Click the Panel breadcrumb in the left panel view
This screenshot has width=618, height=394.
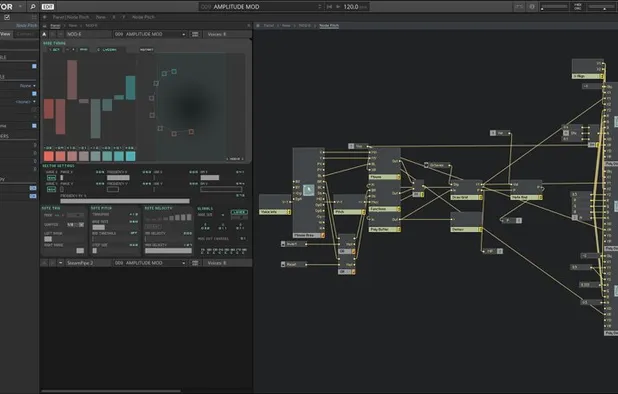[56, 26]
